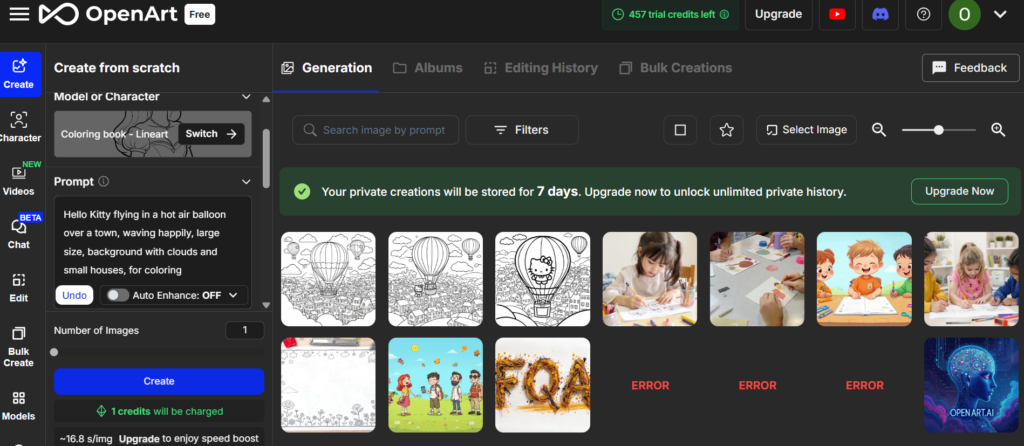
Task: Click the Number of Images slider handle
Action: click(x=54, y=352)
